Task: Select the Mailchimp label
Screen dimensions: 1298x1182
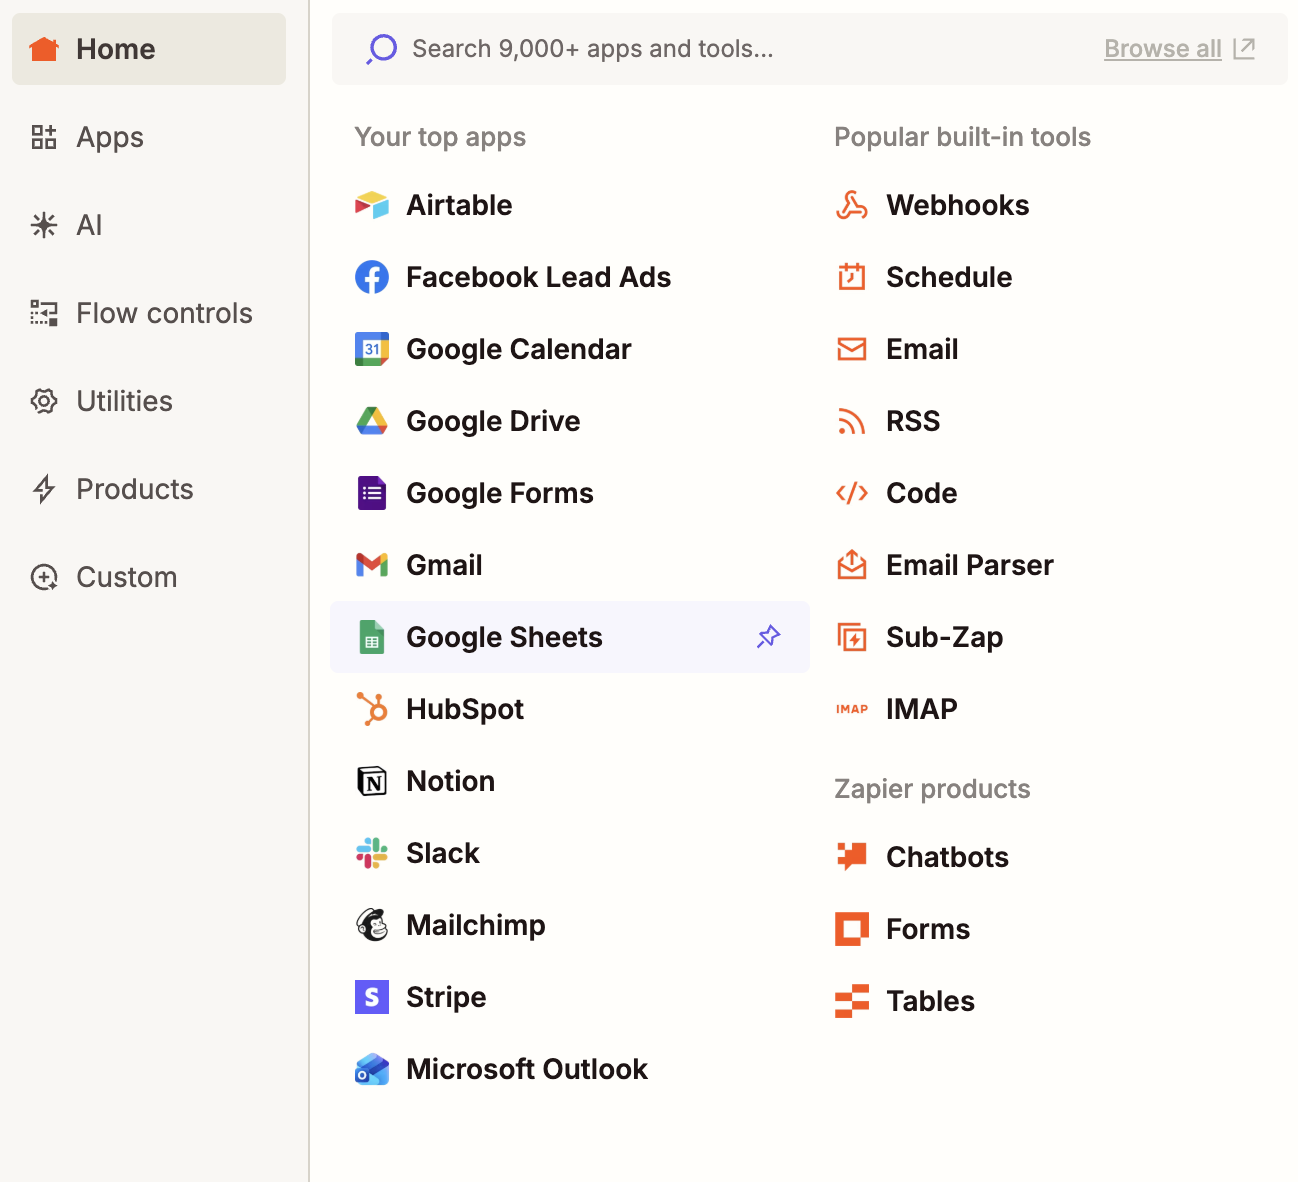Action: (x=476, y=925)
